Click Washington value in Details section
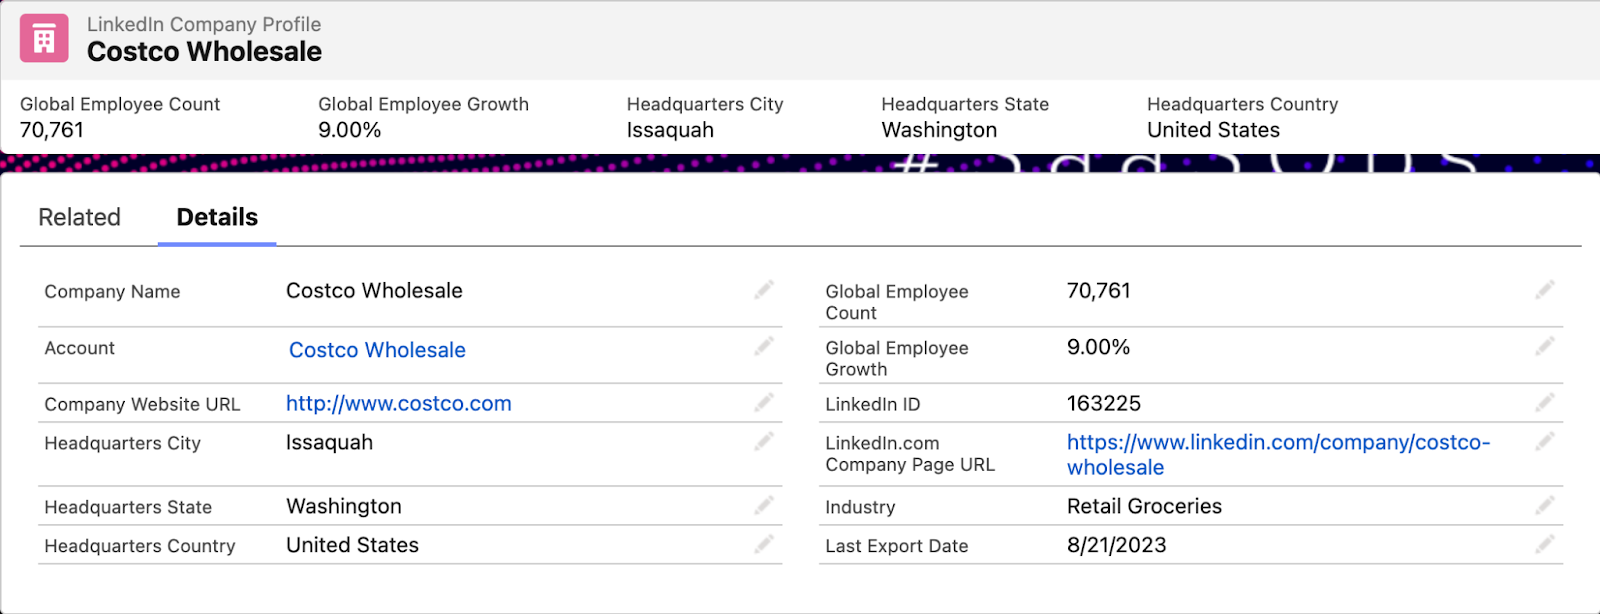The height and width of the screenshot is (614, 1600). tap(344, 507)
